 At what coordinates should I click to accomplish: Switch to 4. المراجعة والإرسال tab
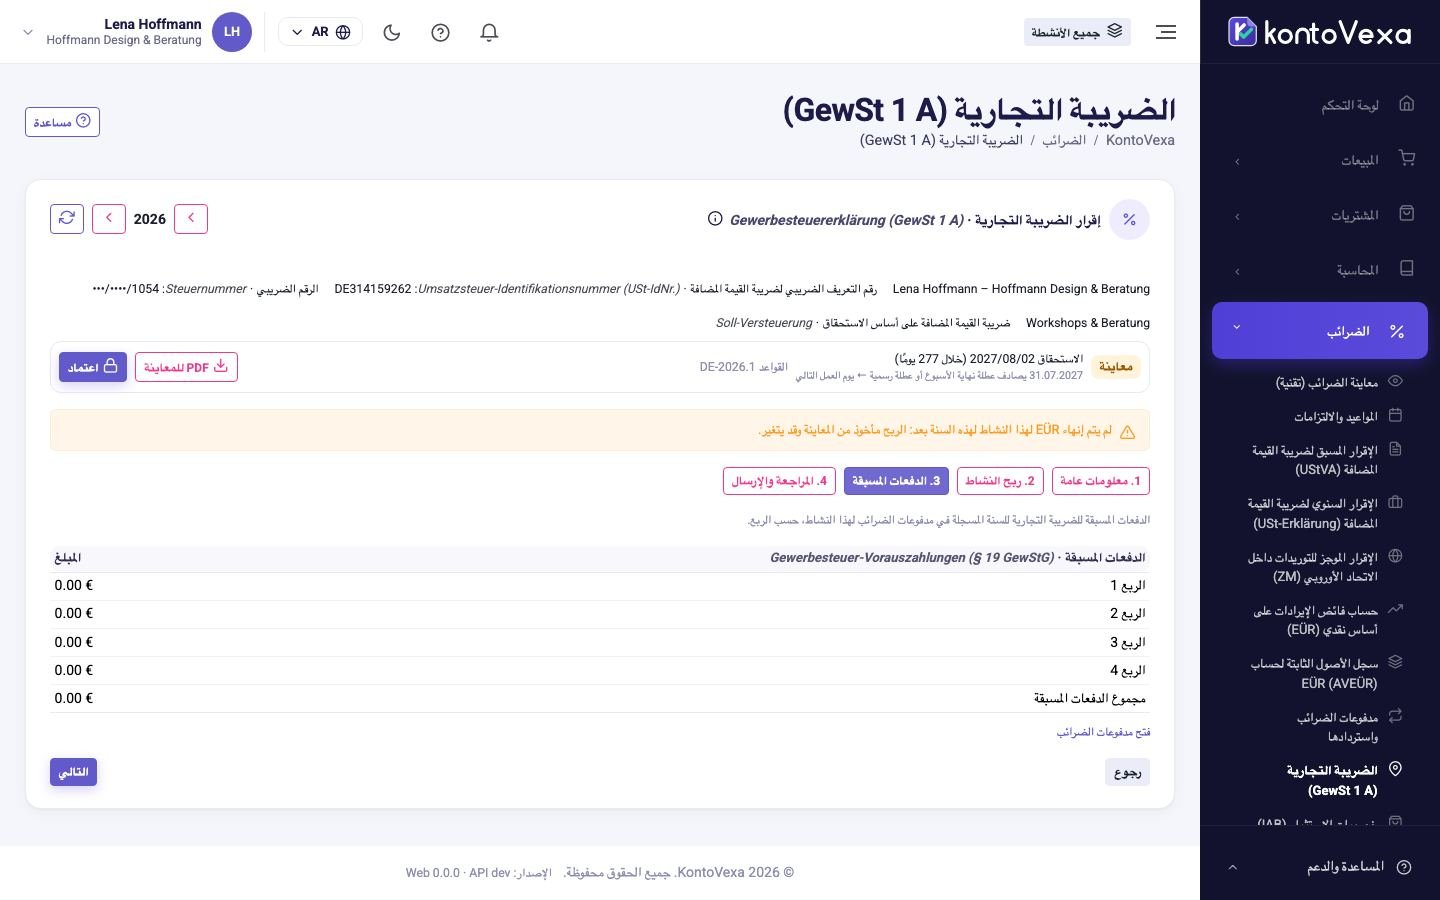point(779,481)
